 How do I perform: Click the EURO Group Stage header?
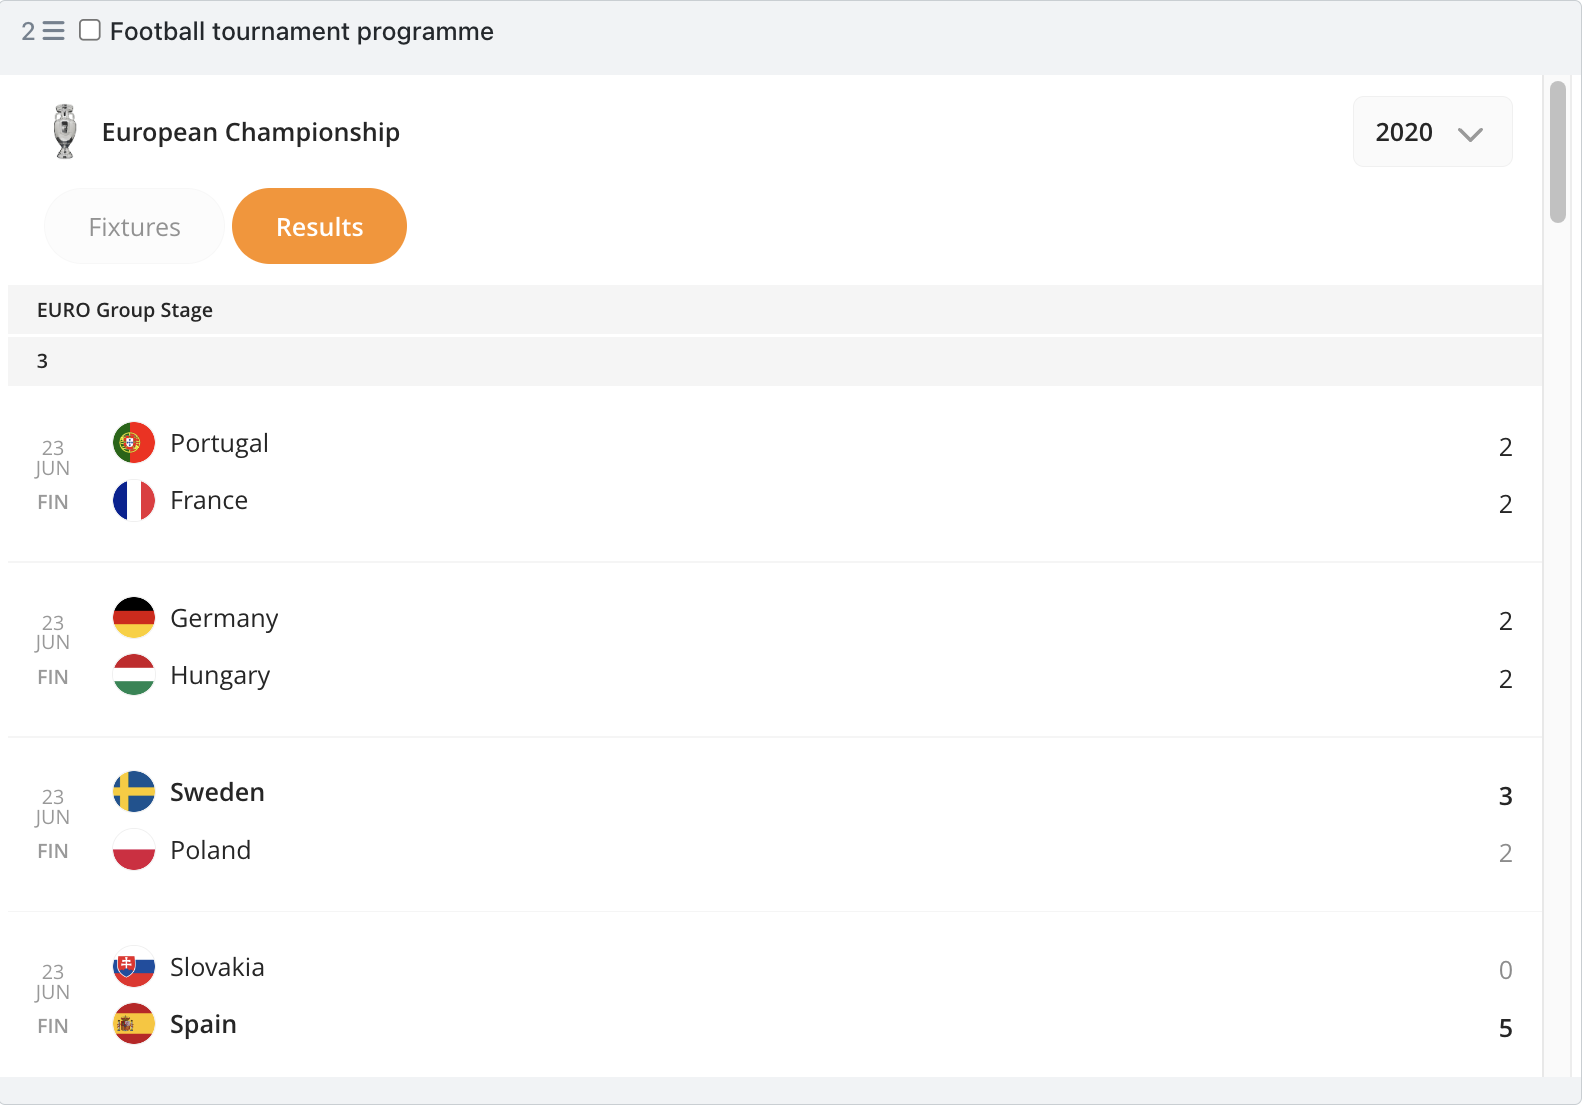(x=775, y=310)
